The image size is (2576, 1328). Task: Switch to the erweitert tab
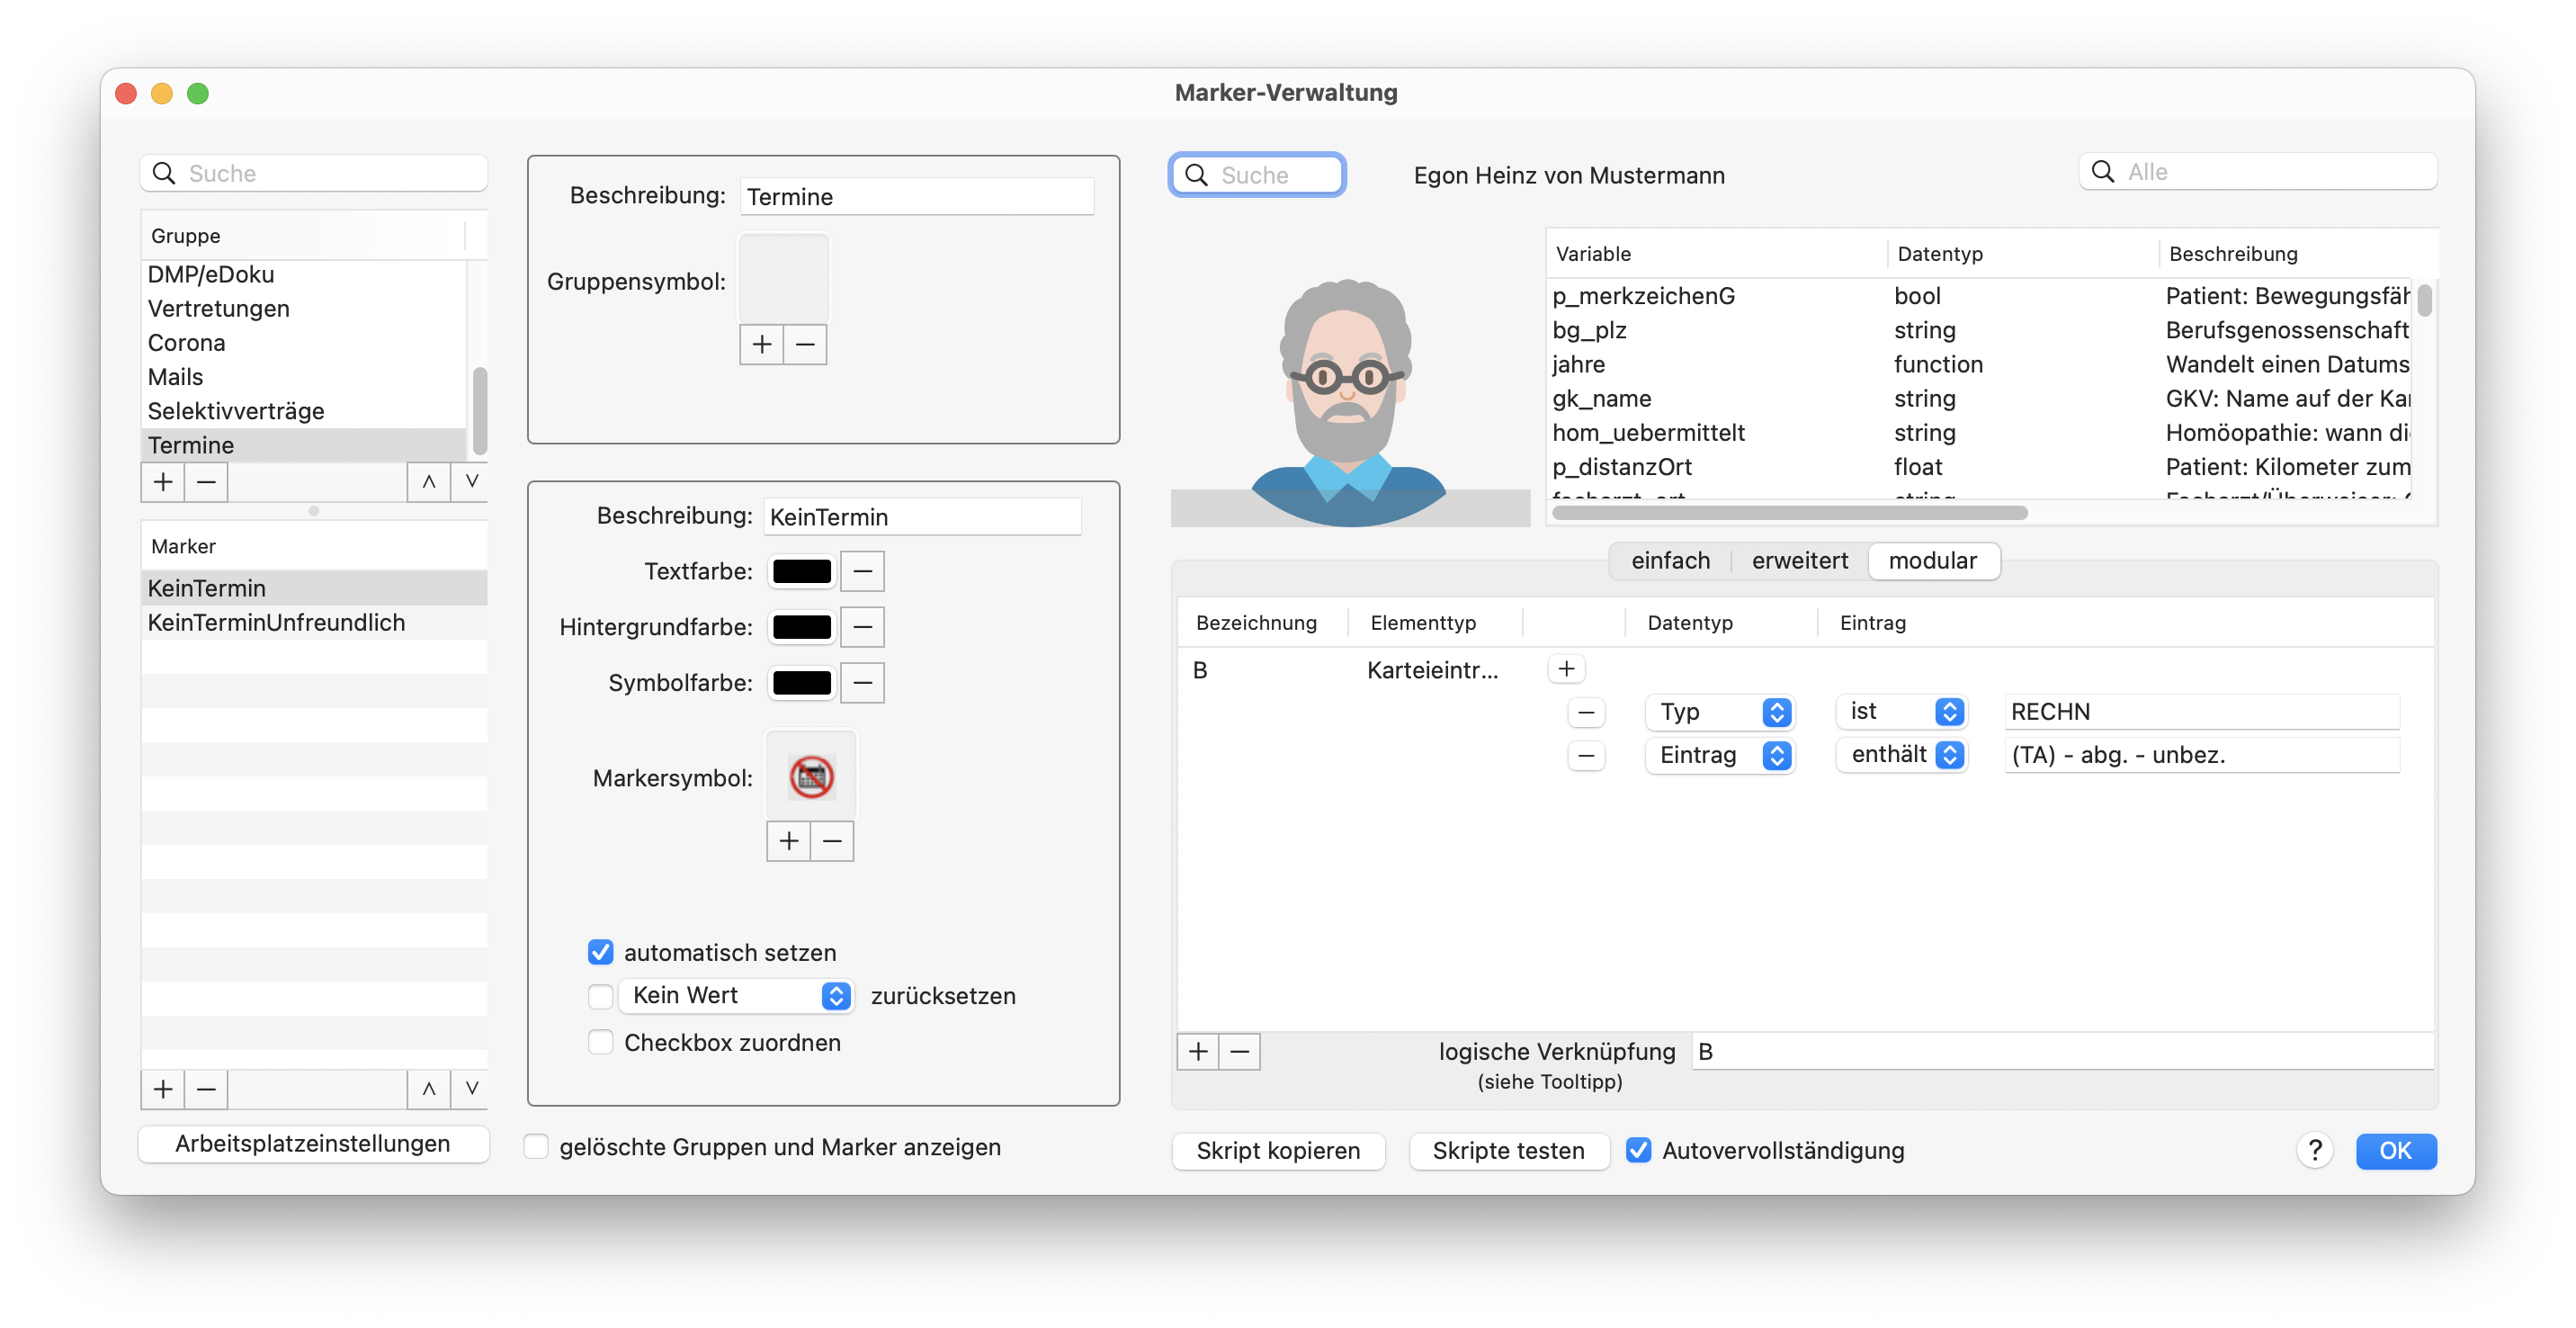pos(1799,561)
